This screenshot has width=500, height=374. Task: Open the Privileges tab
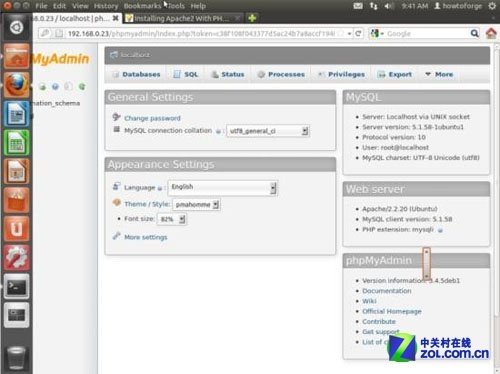pyautogui.click(x=341, y=74)
